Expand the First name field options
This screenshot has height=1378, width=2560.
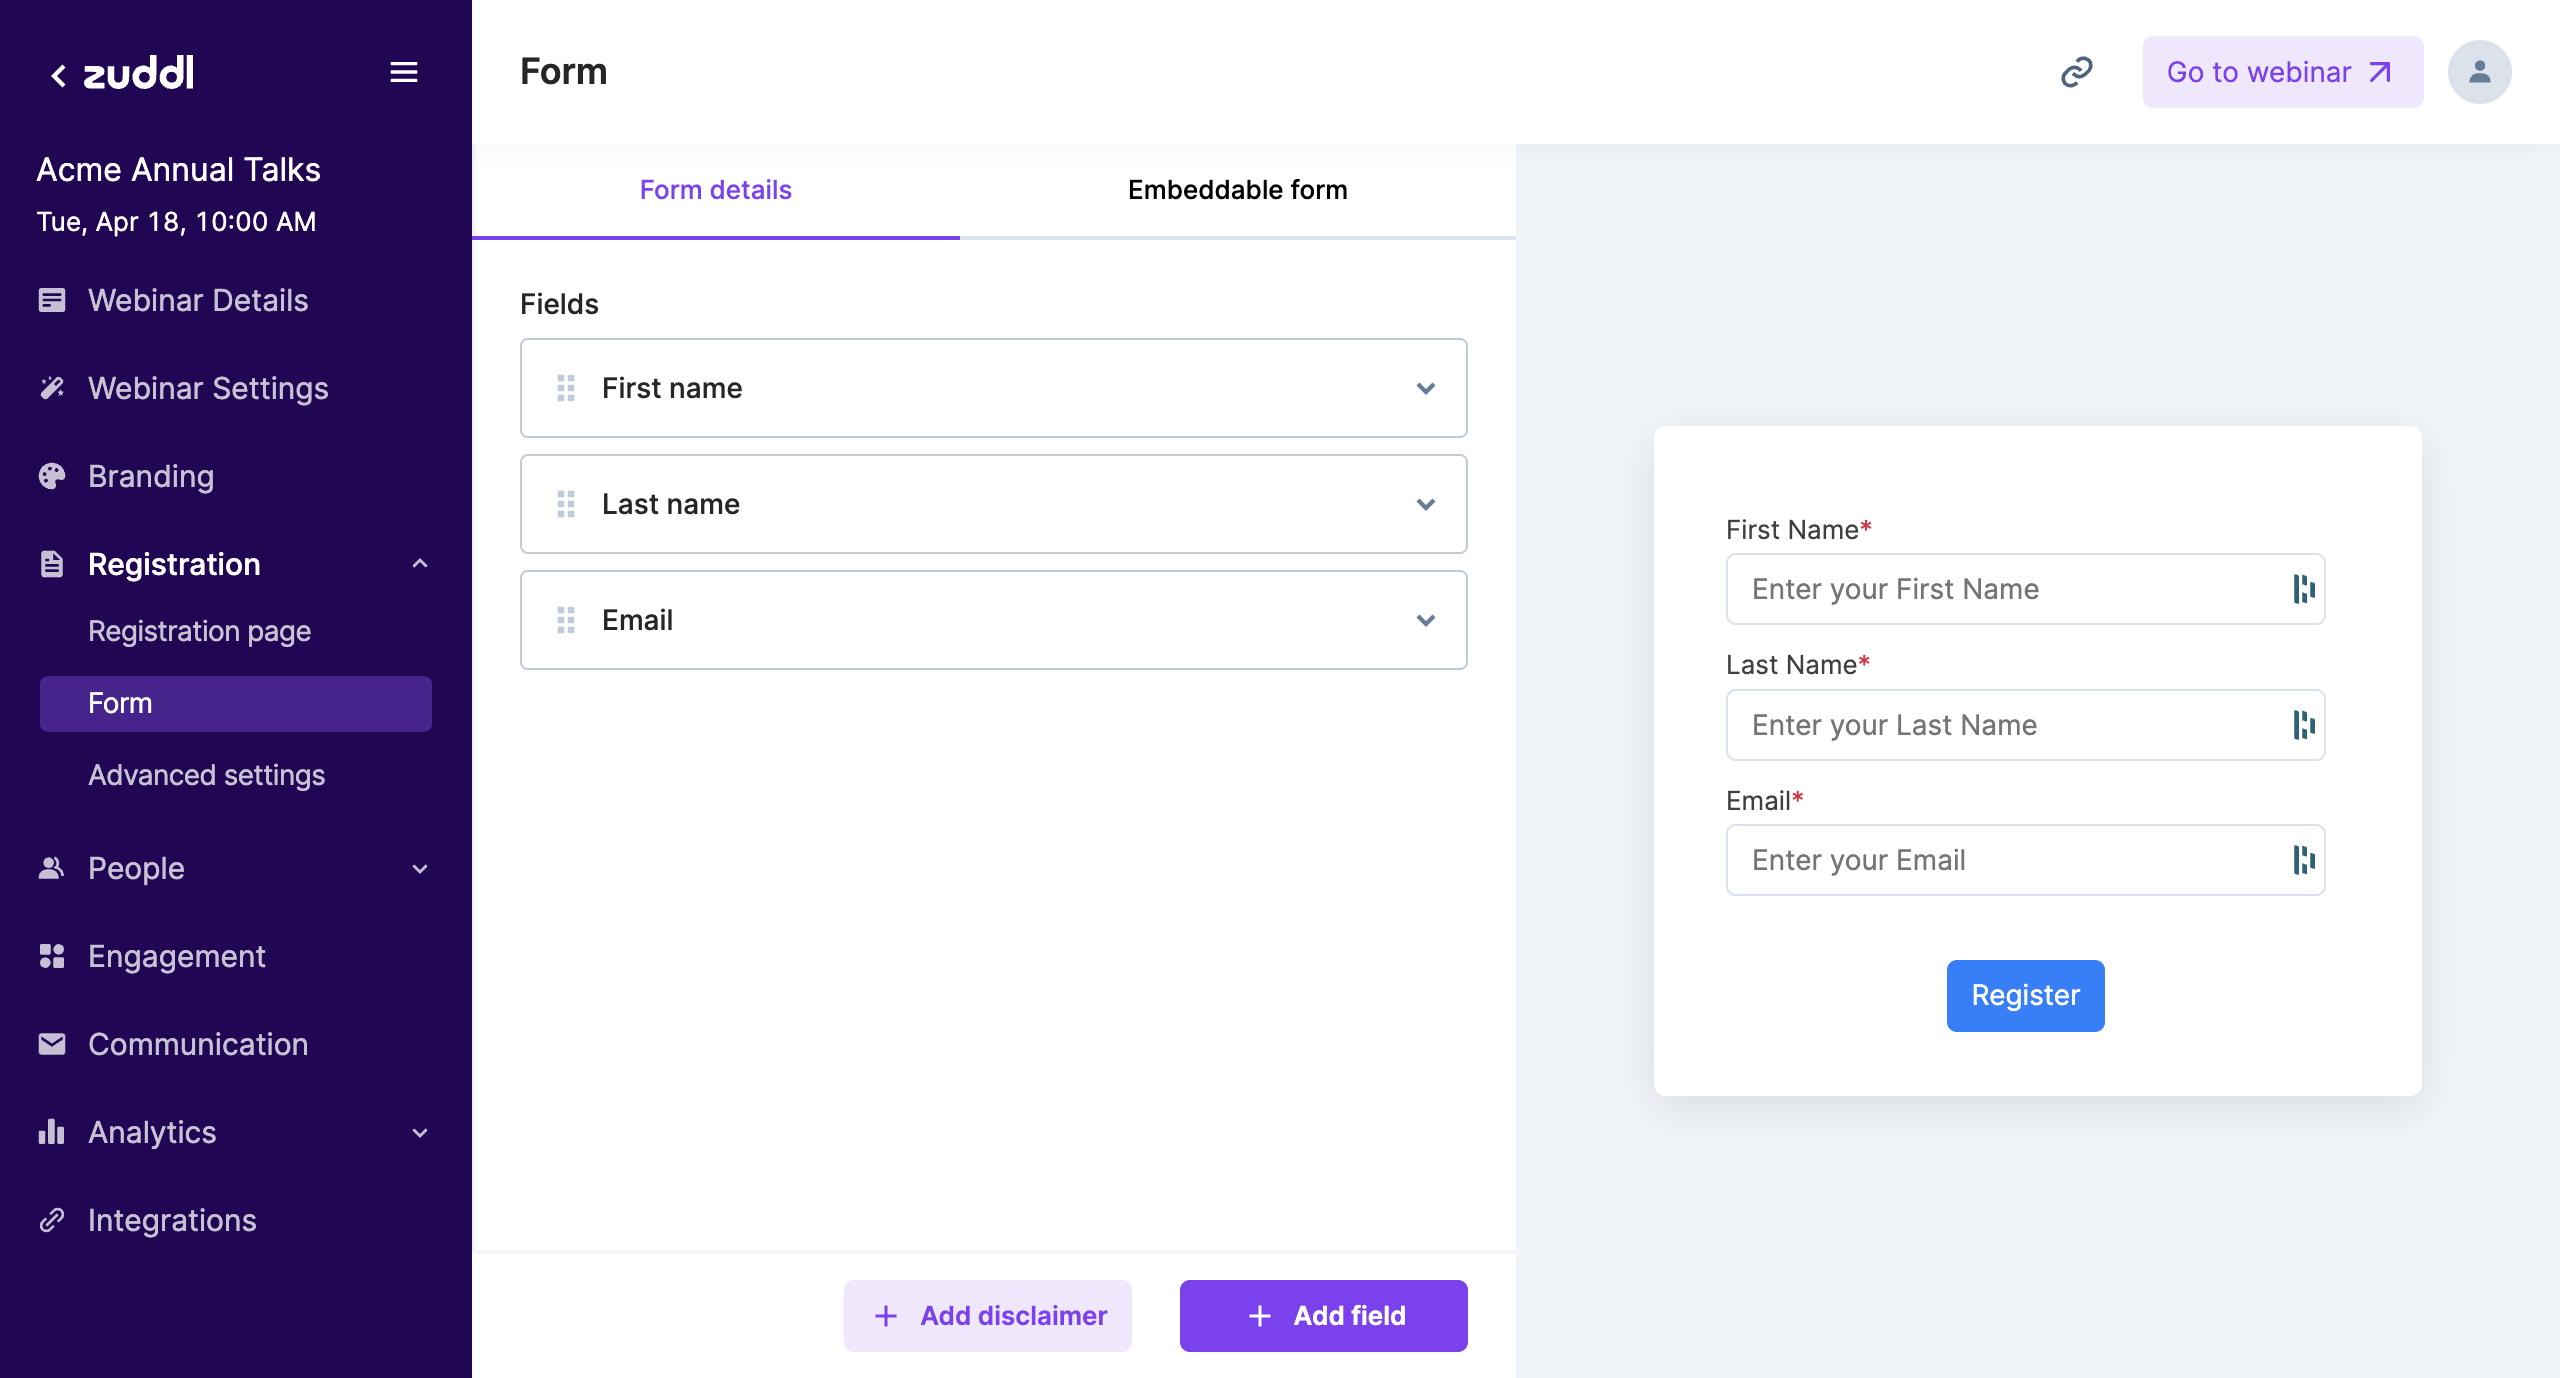[1426, 388]
